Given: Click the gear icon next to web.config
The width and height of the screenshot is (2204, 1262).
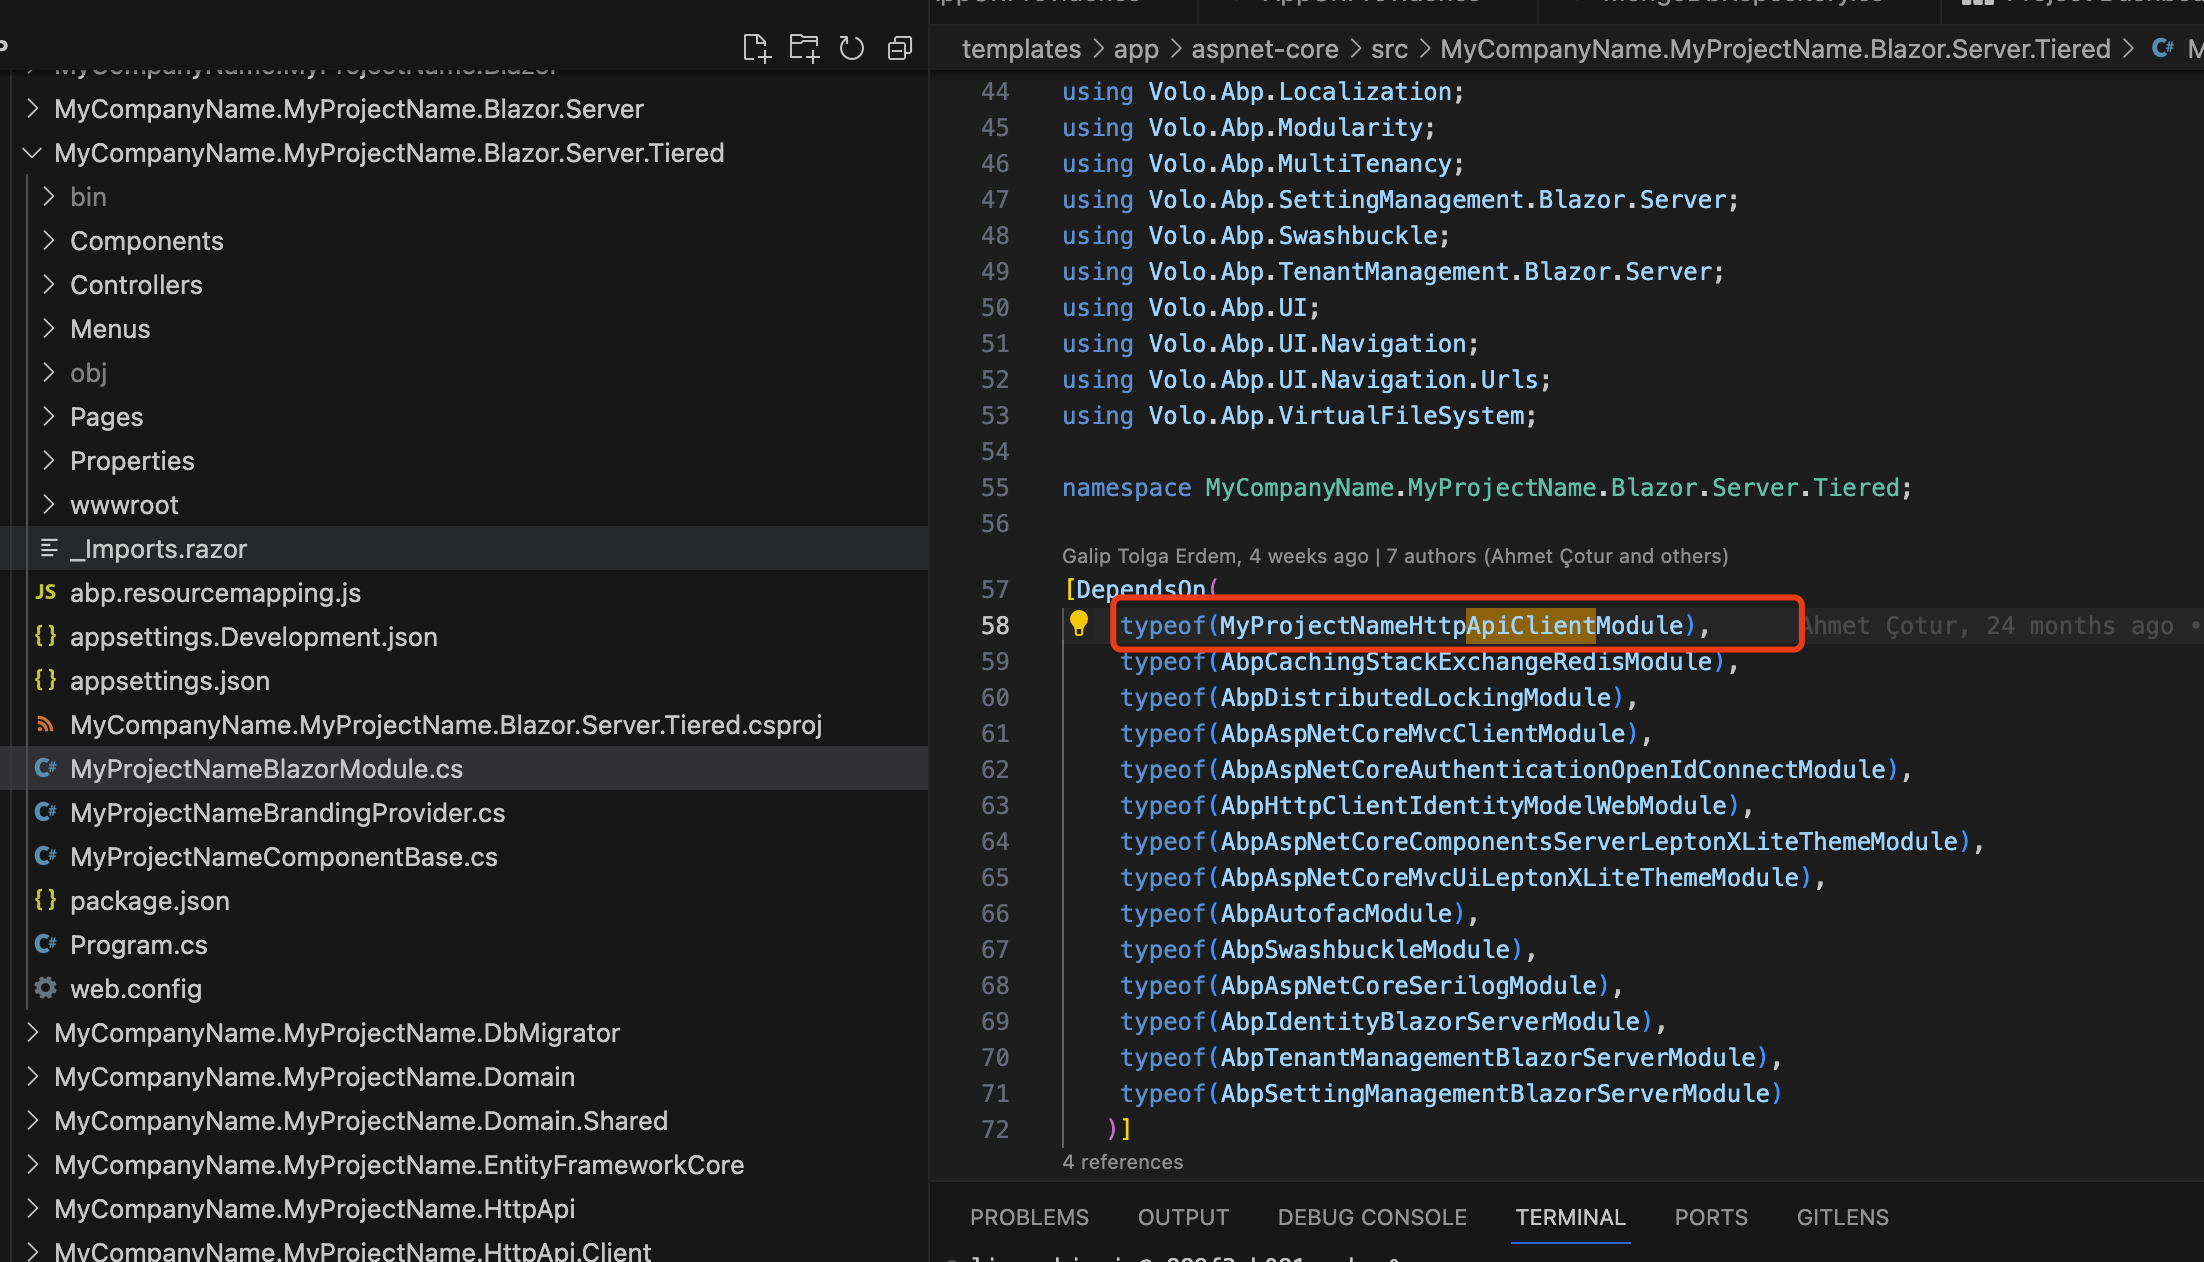Looking at the screenshot, I should tap(45, 988).
